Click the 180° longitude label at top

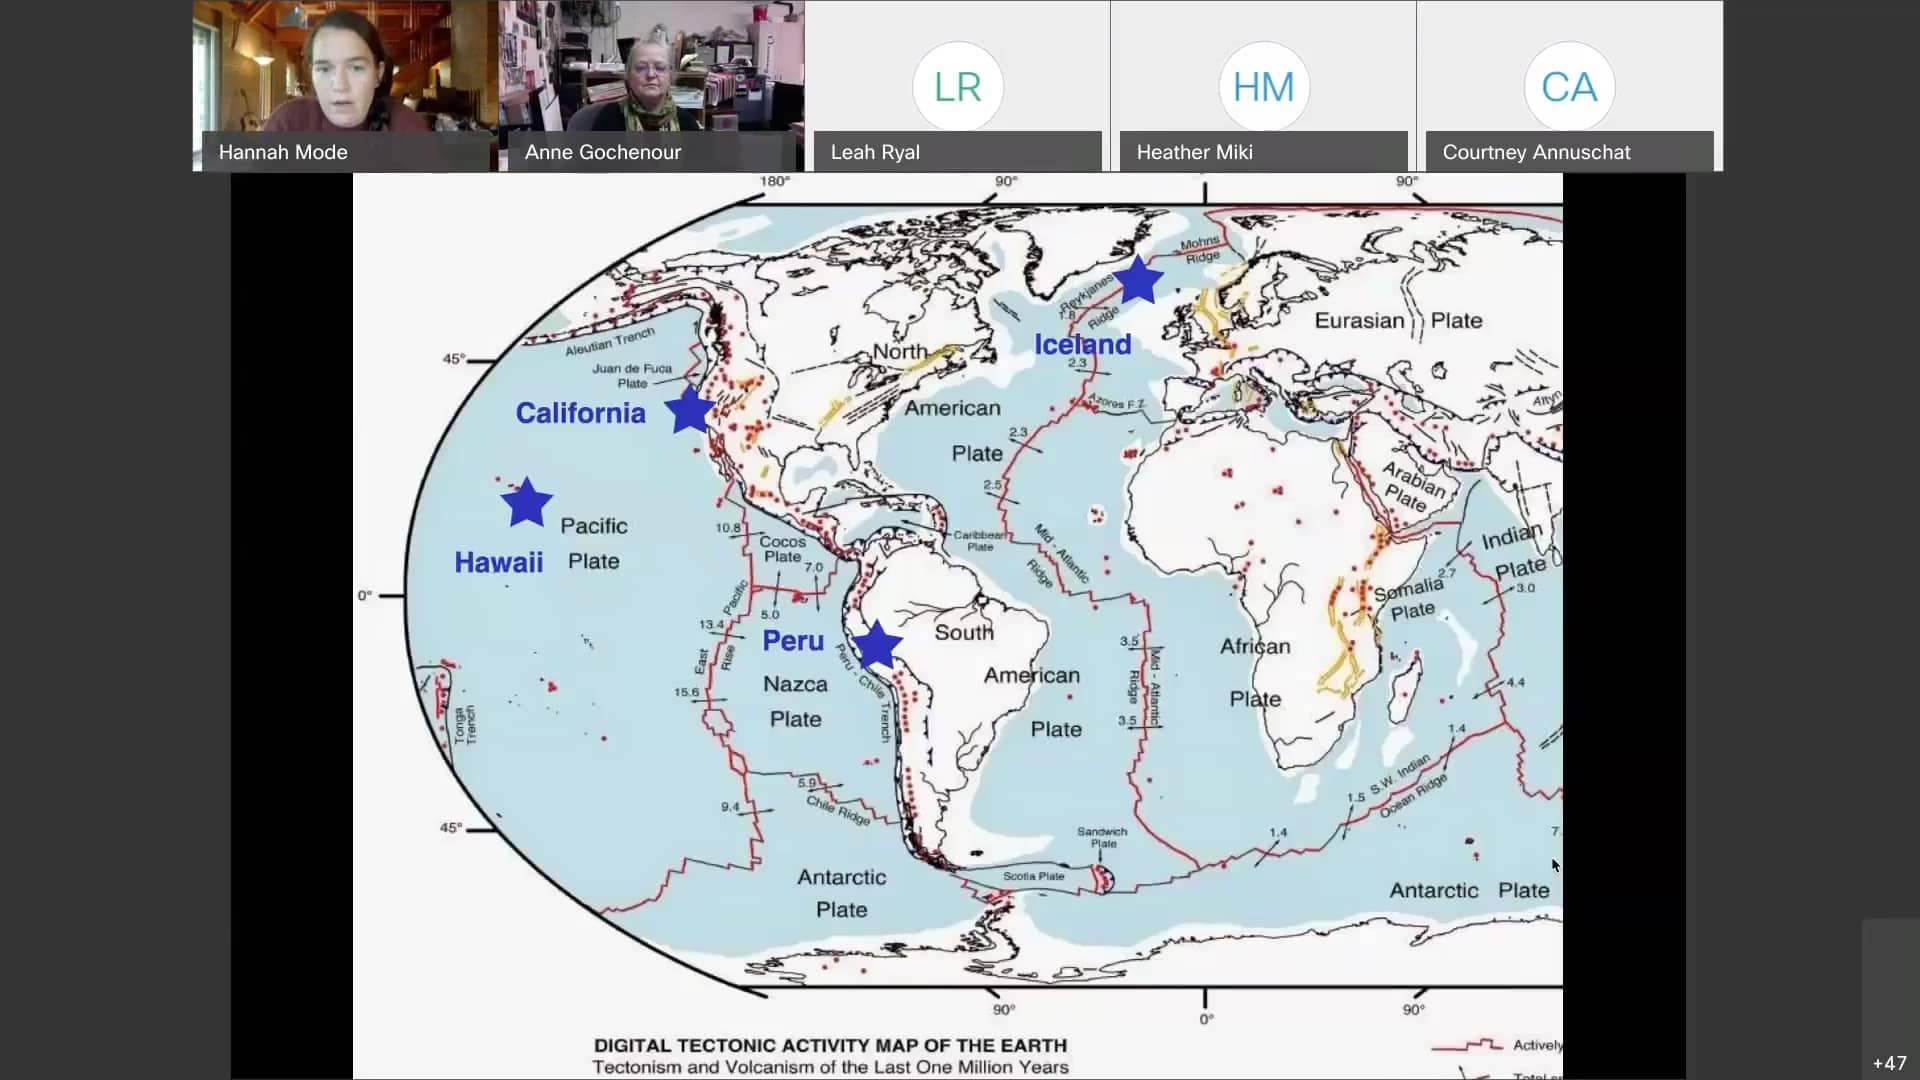tap(775, 181)
